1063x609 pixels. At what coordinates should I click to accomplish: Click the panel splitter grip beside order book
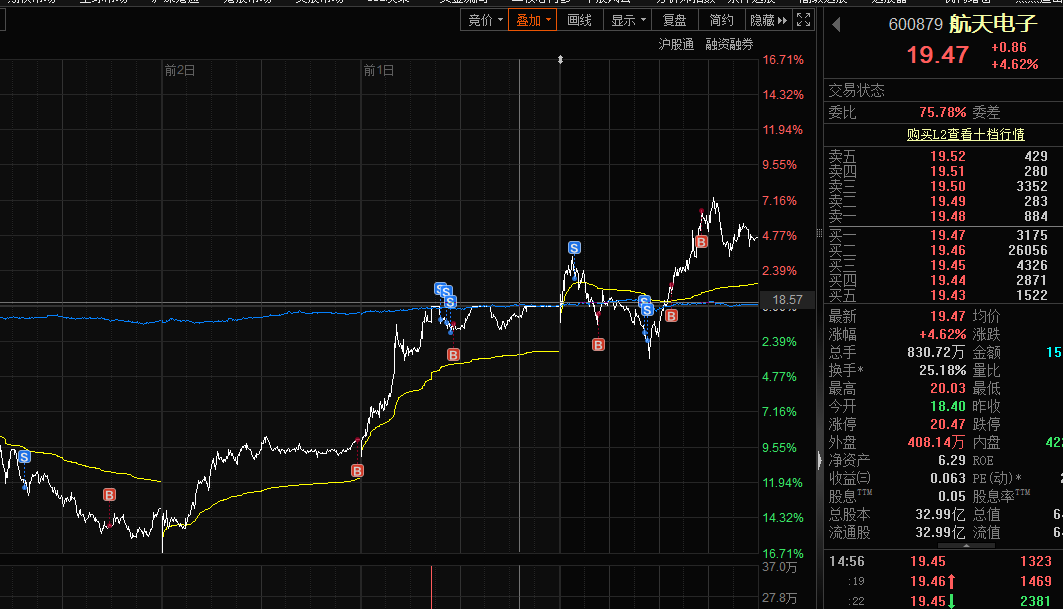(819, 233)
